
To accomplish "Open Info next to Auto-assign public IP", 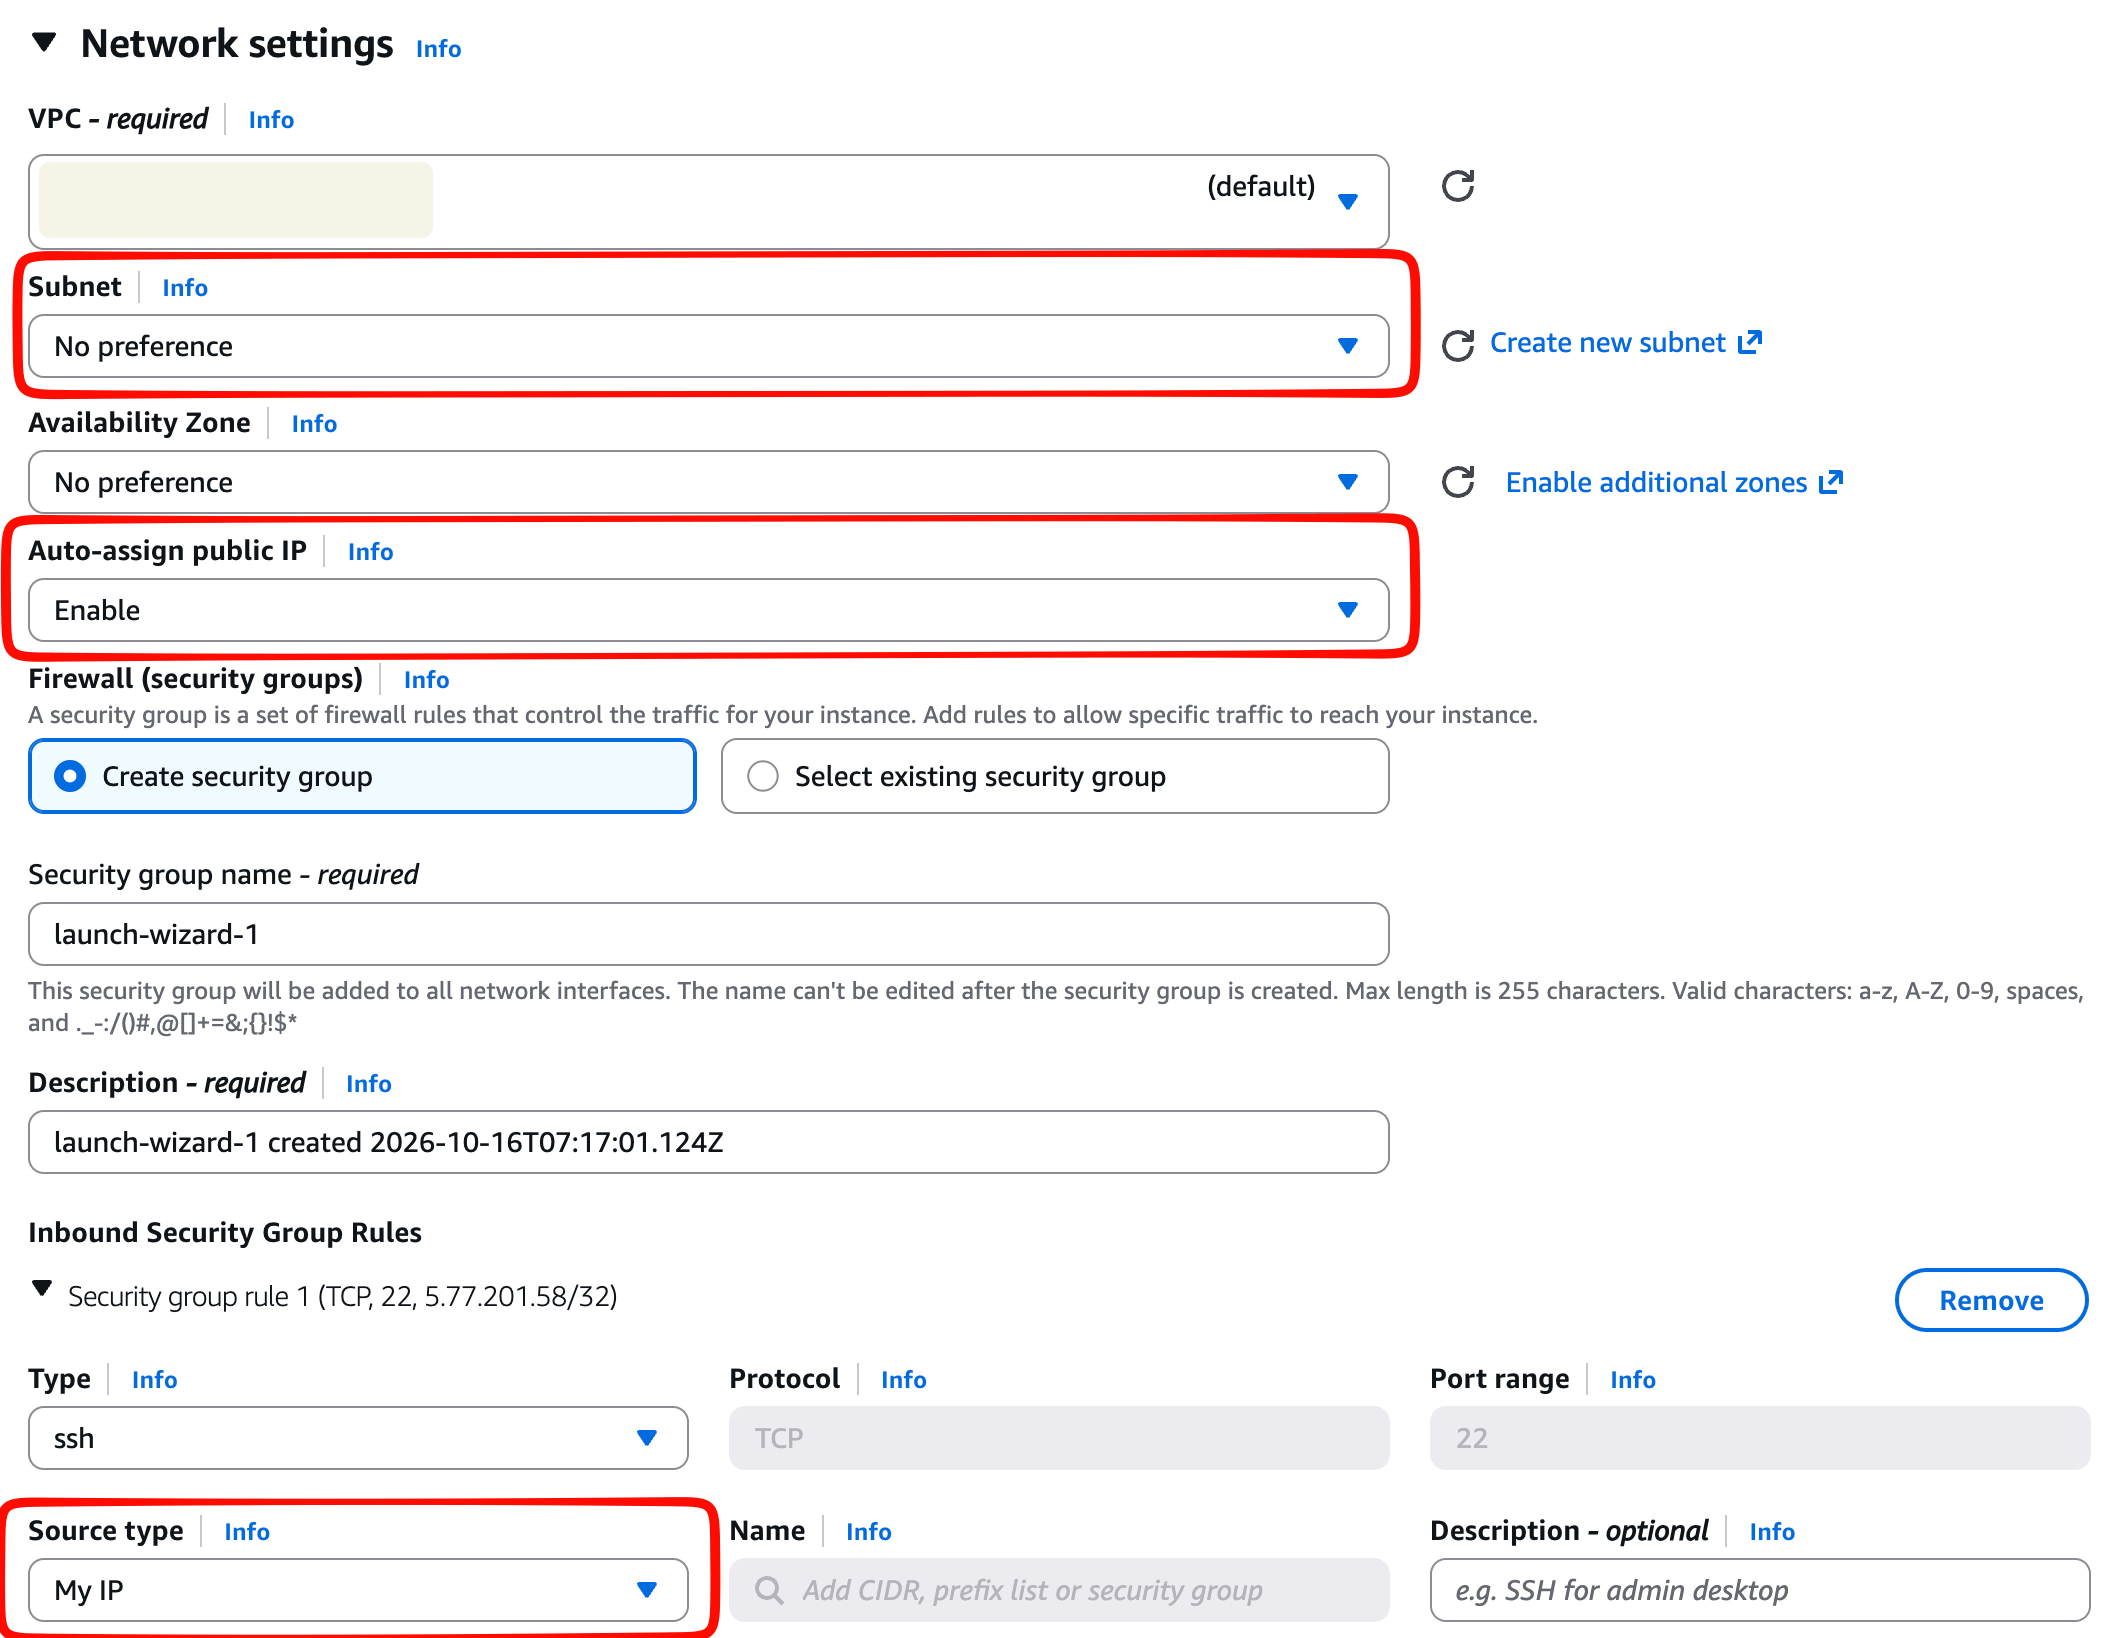I will pos(370,552).
